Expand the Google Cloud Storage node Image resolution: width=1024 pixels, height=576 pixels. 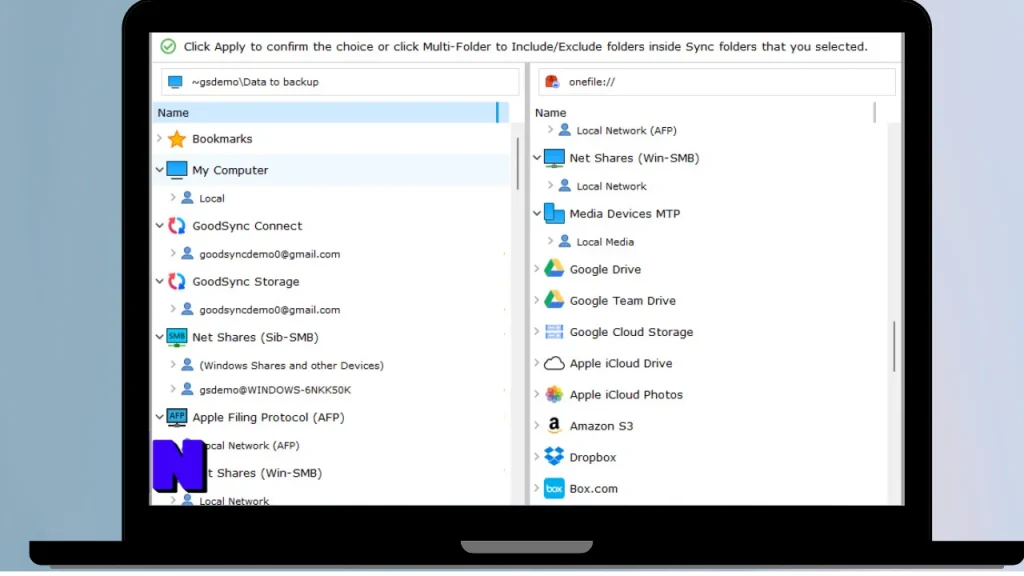[537, 331]
